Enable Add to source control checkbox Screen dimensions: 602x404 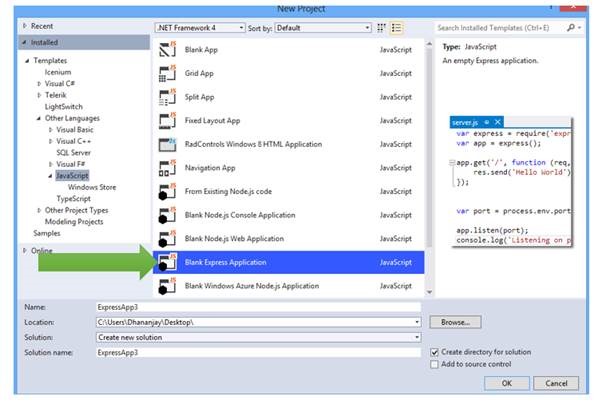click(434, 364)
